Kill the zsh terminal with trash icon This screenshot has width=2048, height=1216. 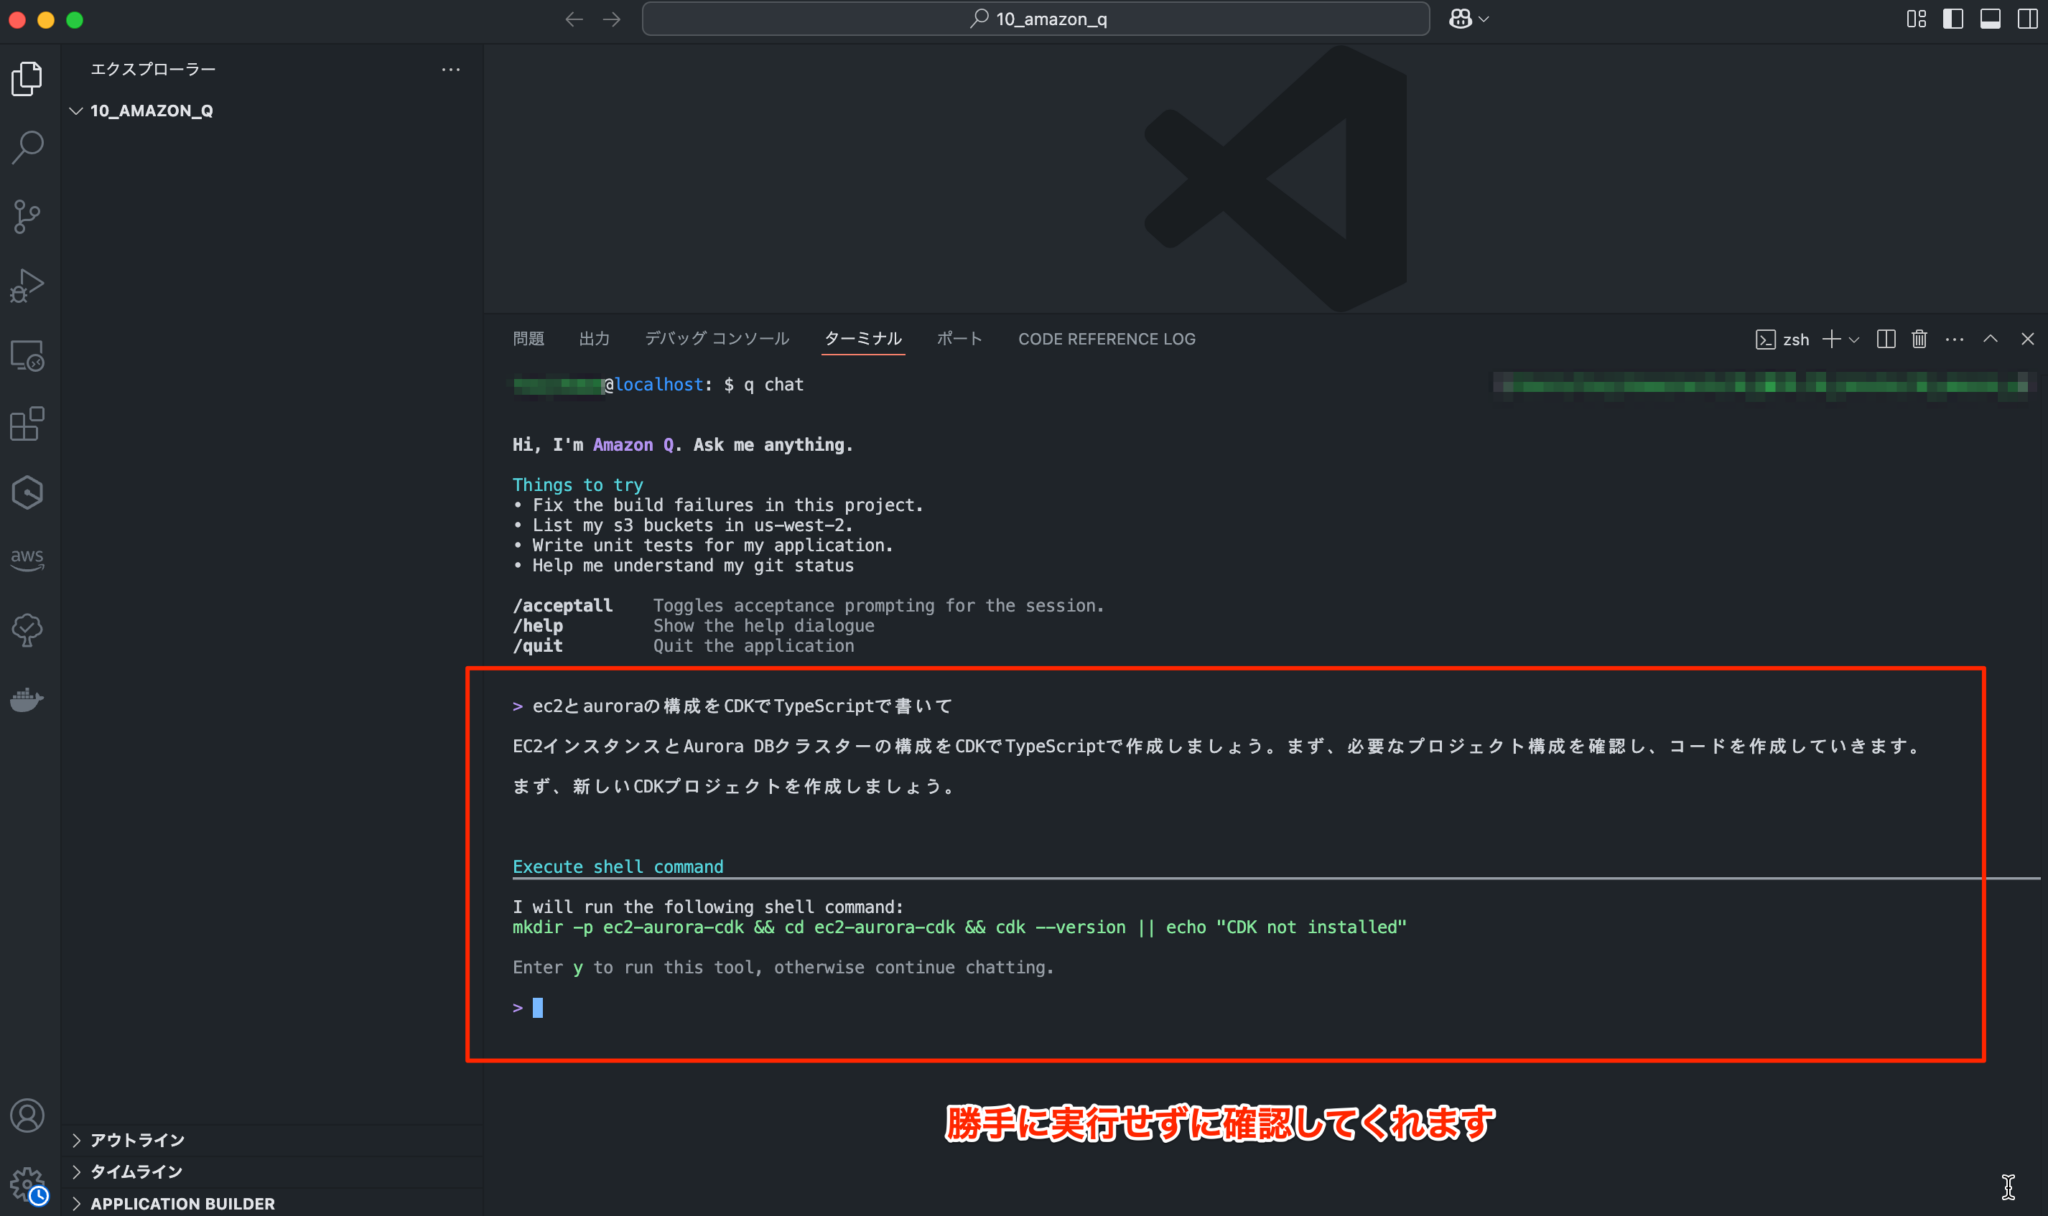[x=1919, y=339]
